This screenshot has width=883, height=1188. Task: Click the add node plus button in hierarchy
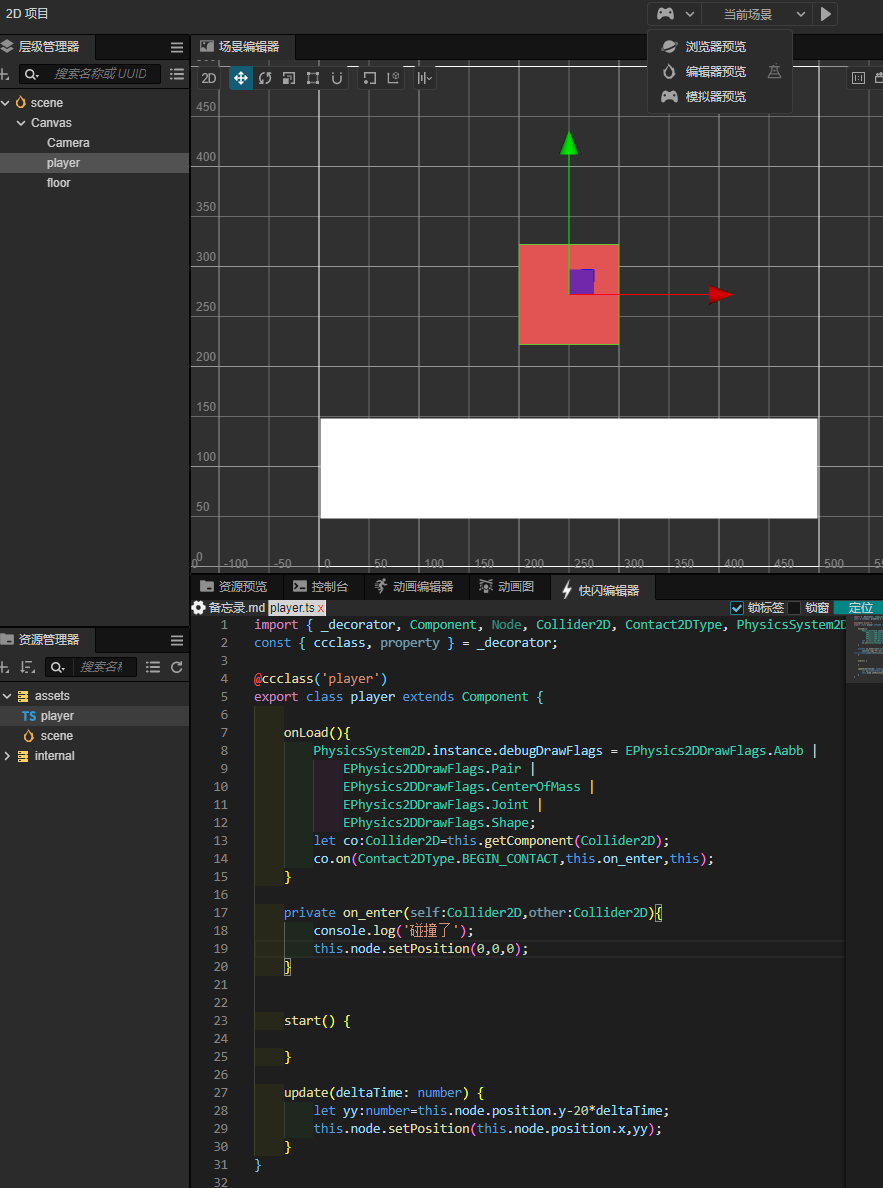coord(5,73)
